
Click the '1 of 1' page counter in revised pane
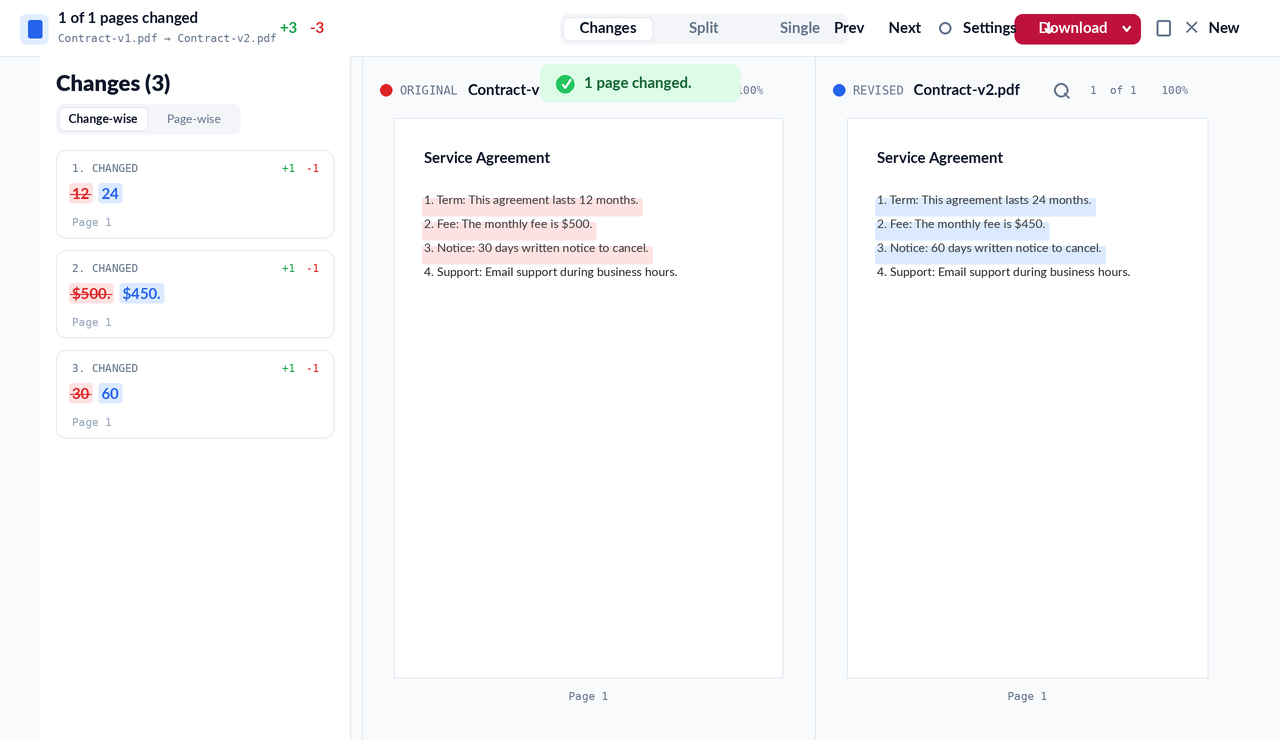(x=1113, y=90)
